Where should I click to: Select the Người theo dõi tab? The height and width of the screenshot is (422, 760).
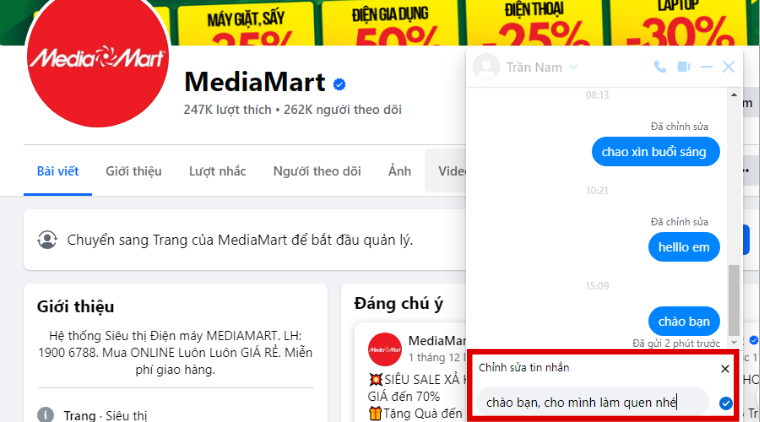(317, 171)
